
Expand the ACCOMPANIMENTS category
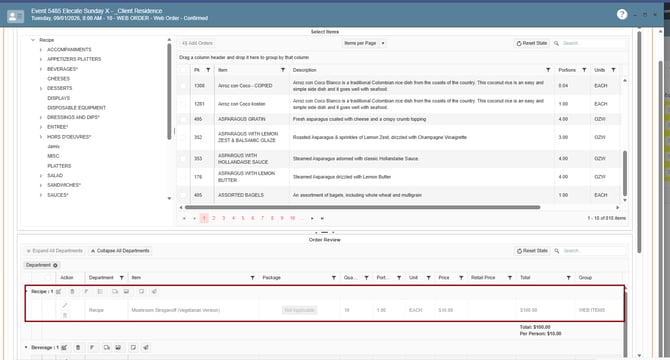pos(41,50)
